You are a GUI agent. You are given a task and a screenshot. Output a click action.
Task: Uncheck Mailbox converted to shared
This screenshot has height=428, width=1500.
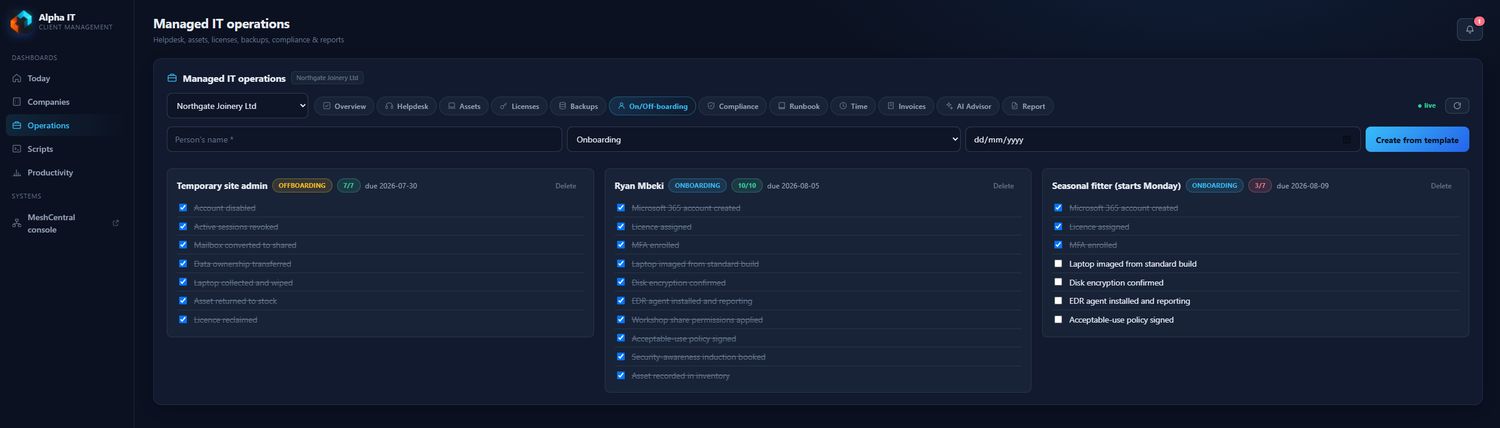(x=183, y=245)
